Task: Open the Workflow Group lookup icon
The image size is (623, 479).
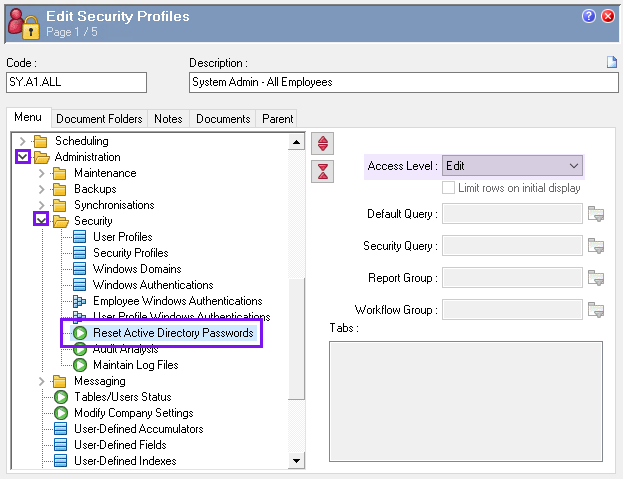Action: pyautogui.click(x=596, y=309)
